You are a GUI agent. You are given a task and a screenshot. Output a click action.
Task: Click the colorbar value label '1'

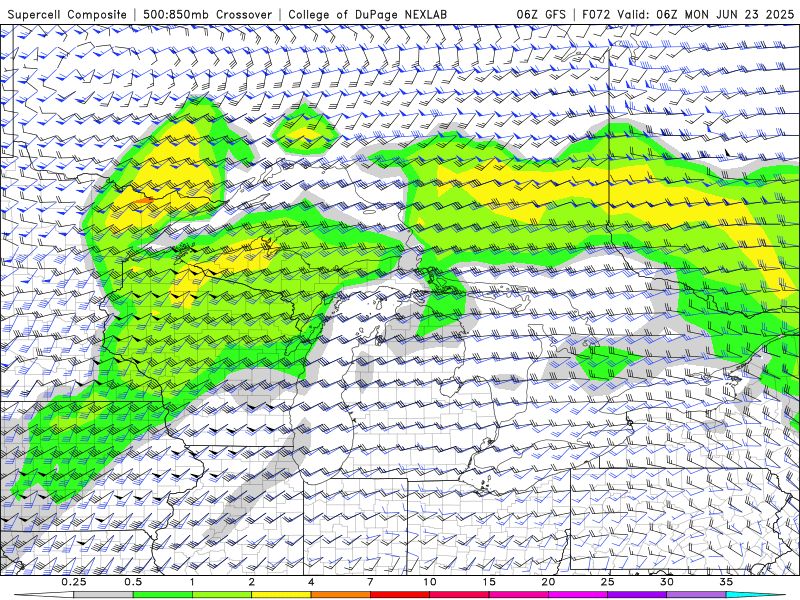tap(192, 582)
